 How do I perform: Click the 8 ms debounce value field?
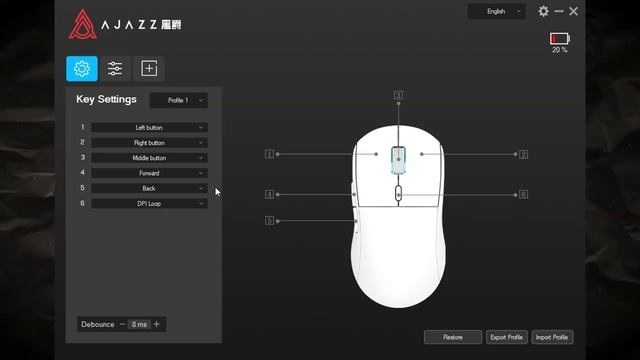click(139, 324)
